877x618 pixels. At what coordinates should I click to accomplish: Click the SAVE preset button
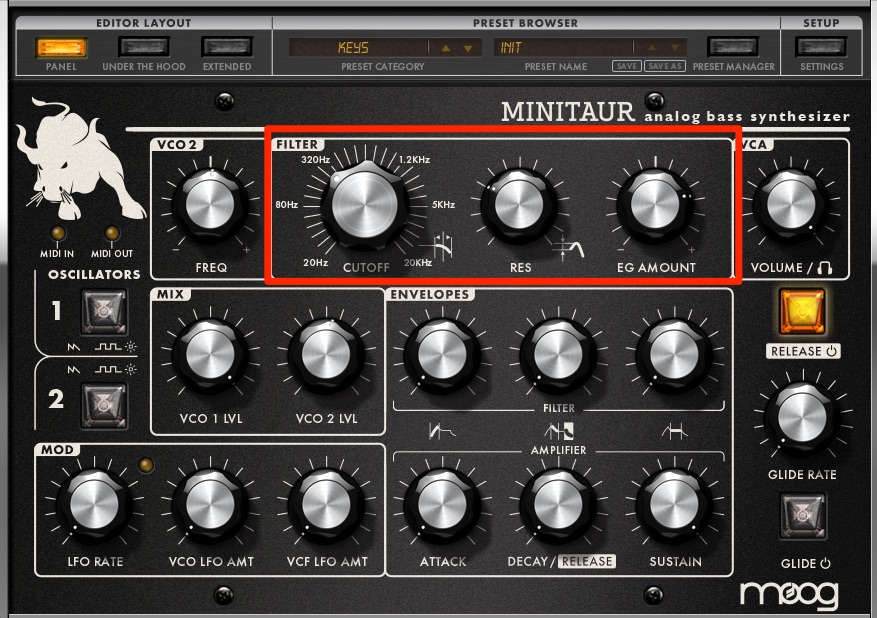(626, 66)
